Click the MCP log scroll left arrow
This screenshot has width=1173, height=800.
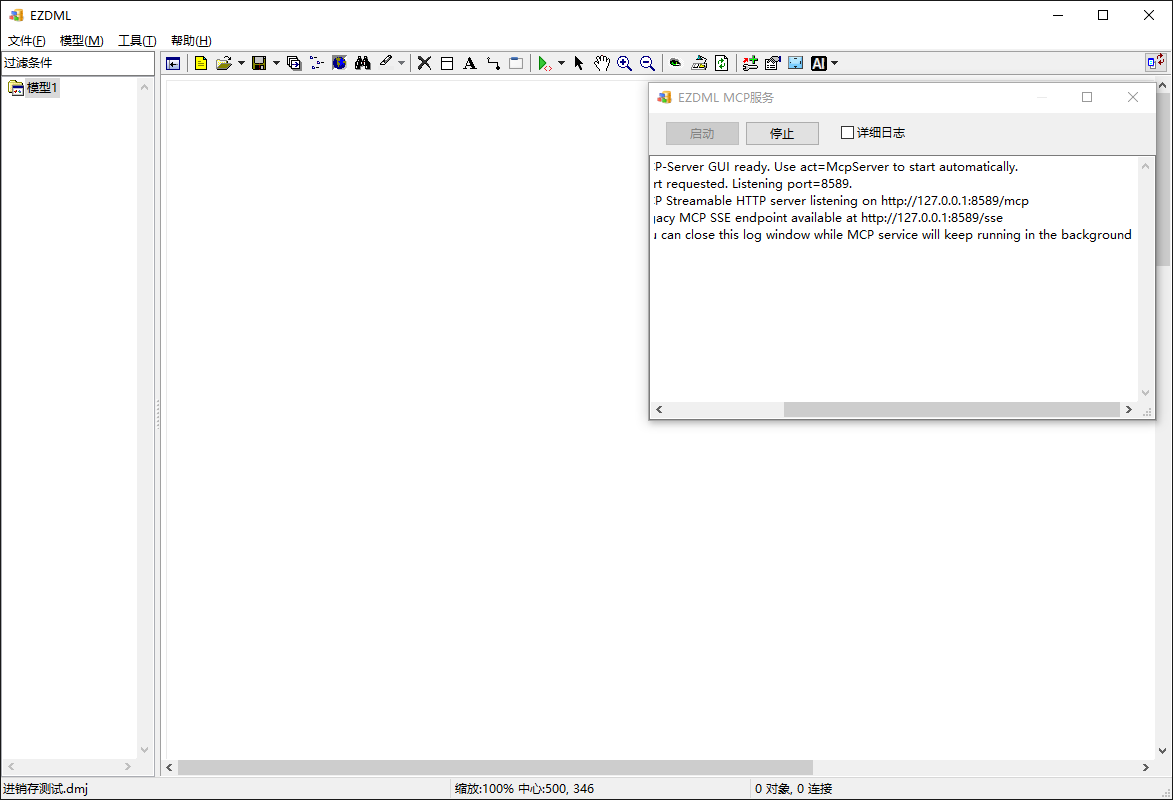659,409
